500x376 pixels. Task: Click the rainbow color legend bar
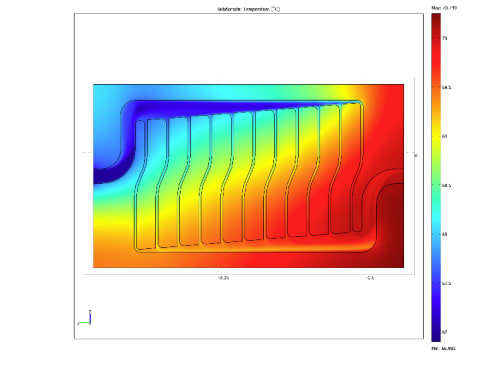coord(436,177)
